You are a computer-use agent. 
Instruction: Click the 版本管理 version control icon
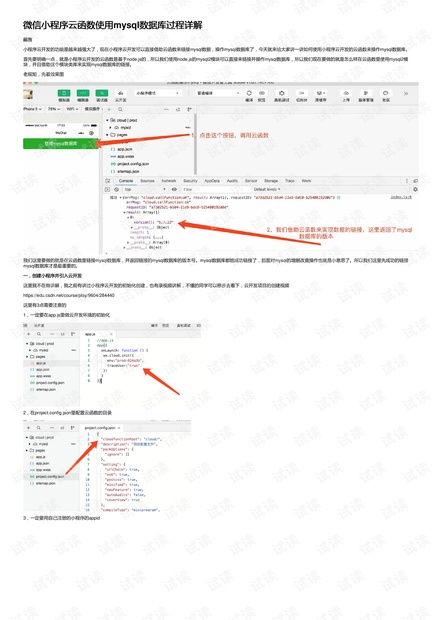click(365, 93)
